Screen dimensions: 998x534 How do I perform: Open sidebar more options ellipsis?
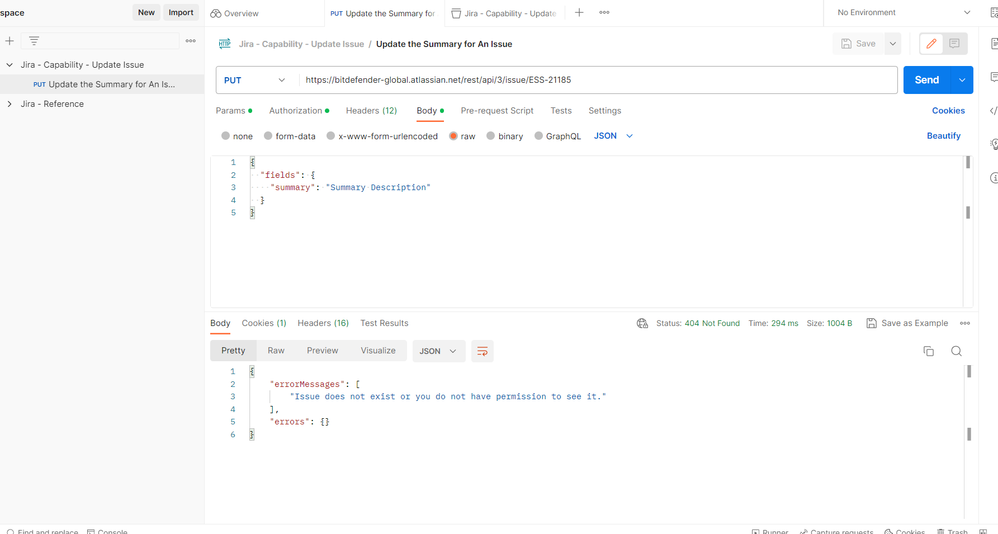[x=190, y=41]
